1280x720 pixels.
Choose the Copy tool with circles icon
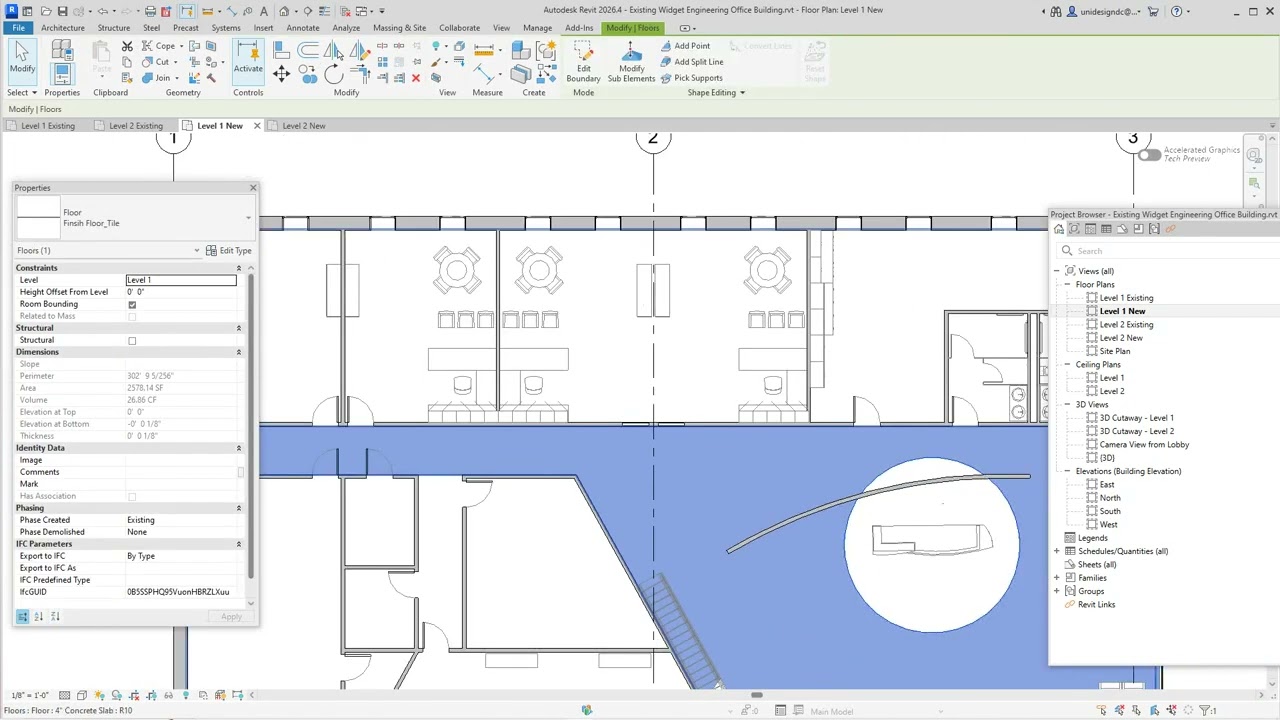[x=308, y=74]
